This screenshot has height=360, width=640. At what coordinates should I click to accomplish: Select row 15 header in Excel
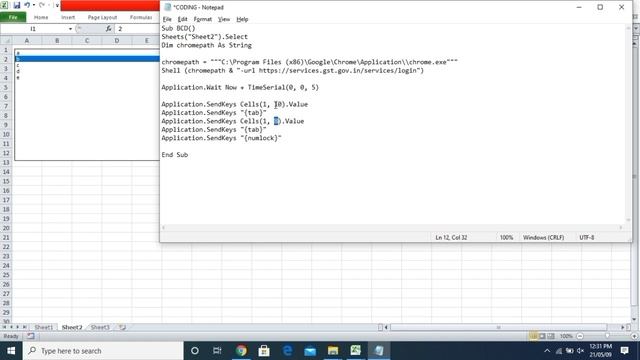pyautogui.click(x=6, y=181)
